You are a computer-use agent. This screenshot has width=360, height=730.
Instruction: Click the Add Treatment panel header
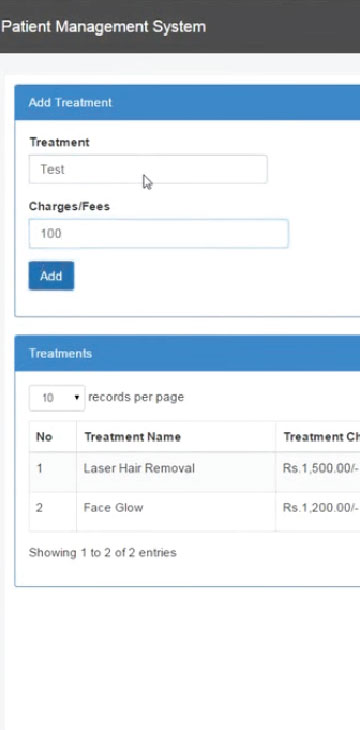tap(187, 102)
